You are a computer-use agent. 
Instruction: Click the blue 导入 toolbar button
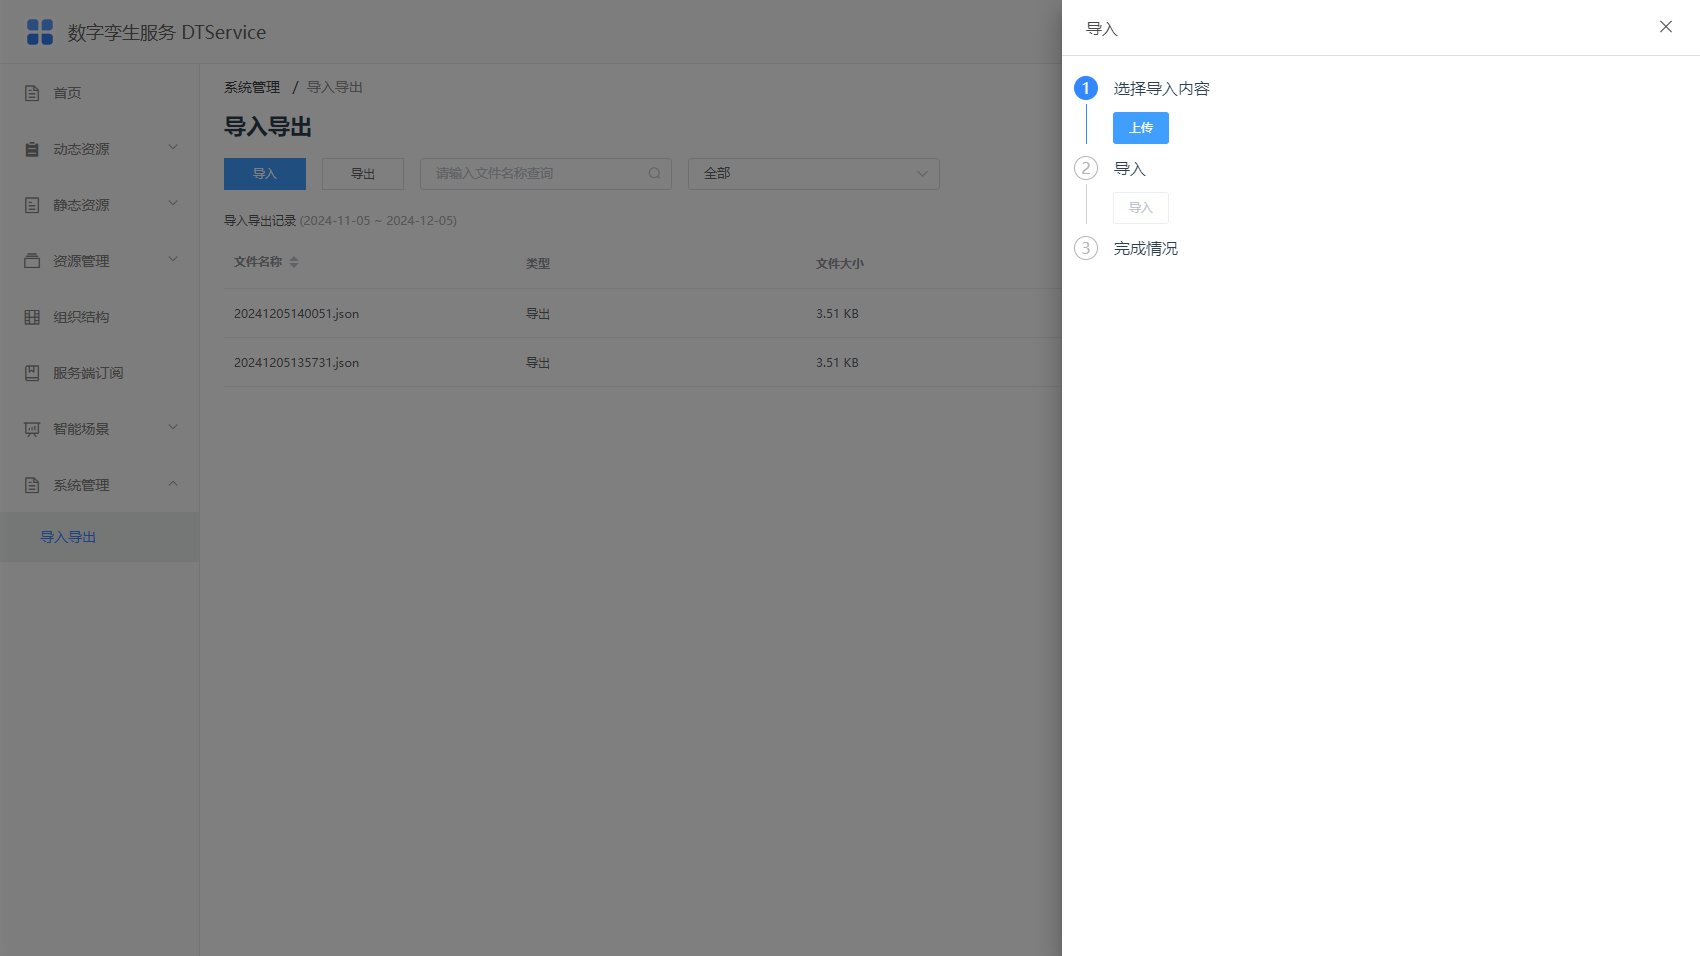click(x=265, y=174)
